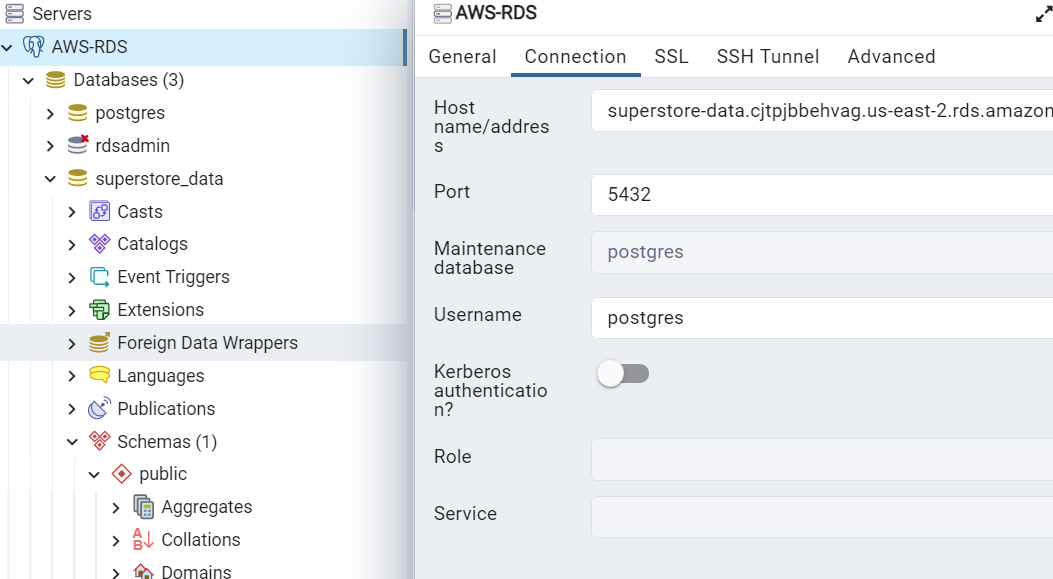
Task: Collapse the superstore_data database node
Action: [50, 179]
